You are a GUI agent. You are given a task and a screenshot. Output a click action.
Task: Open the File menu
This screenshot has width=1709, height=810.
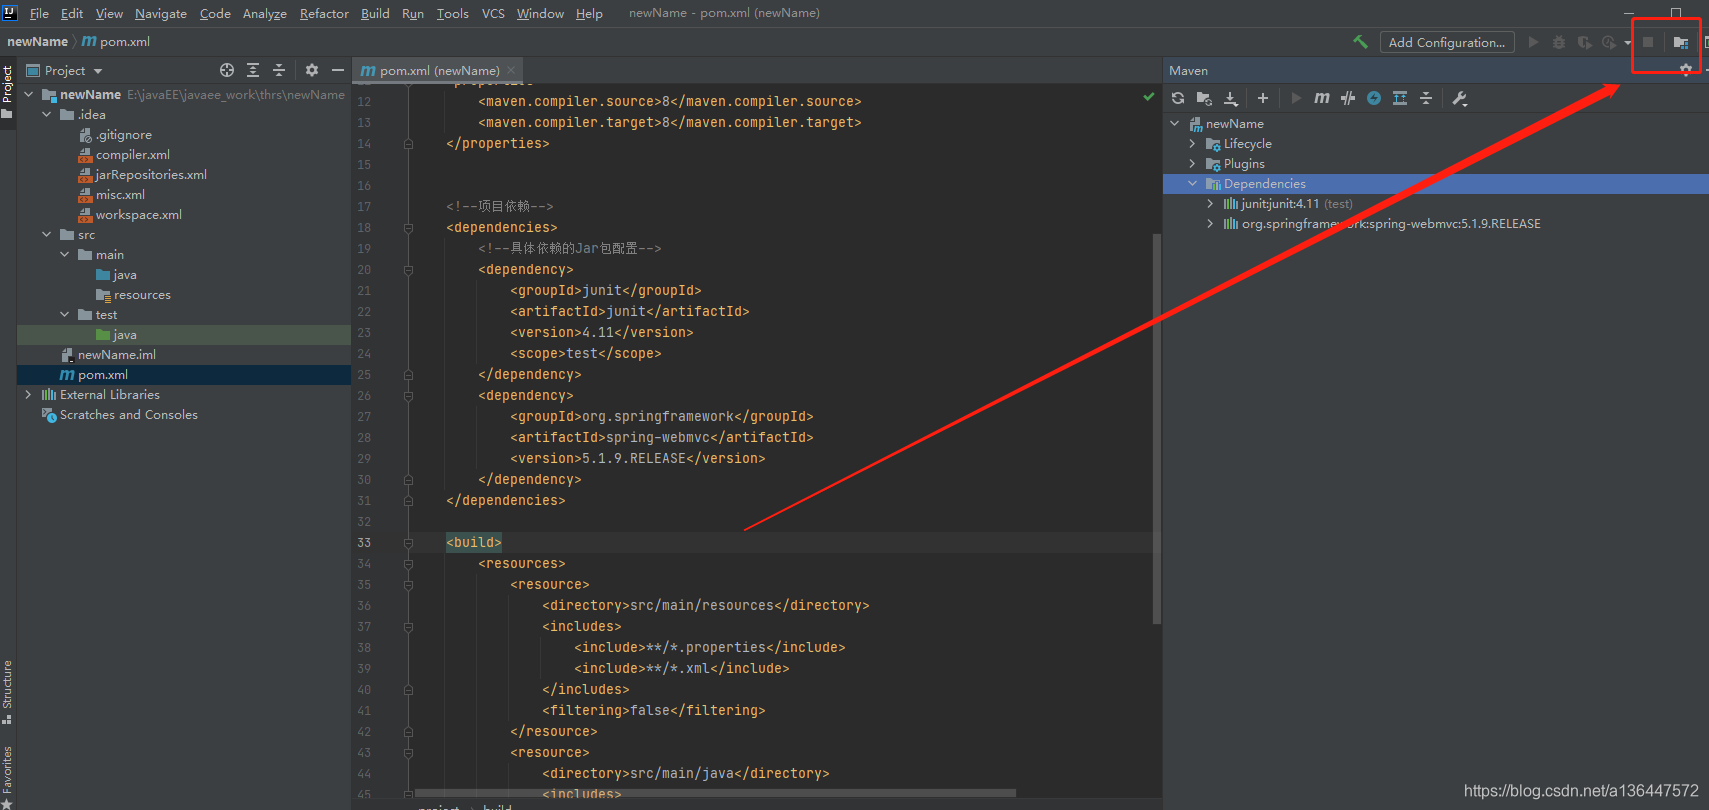pyautogui.click(x=39, y=13)
